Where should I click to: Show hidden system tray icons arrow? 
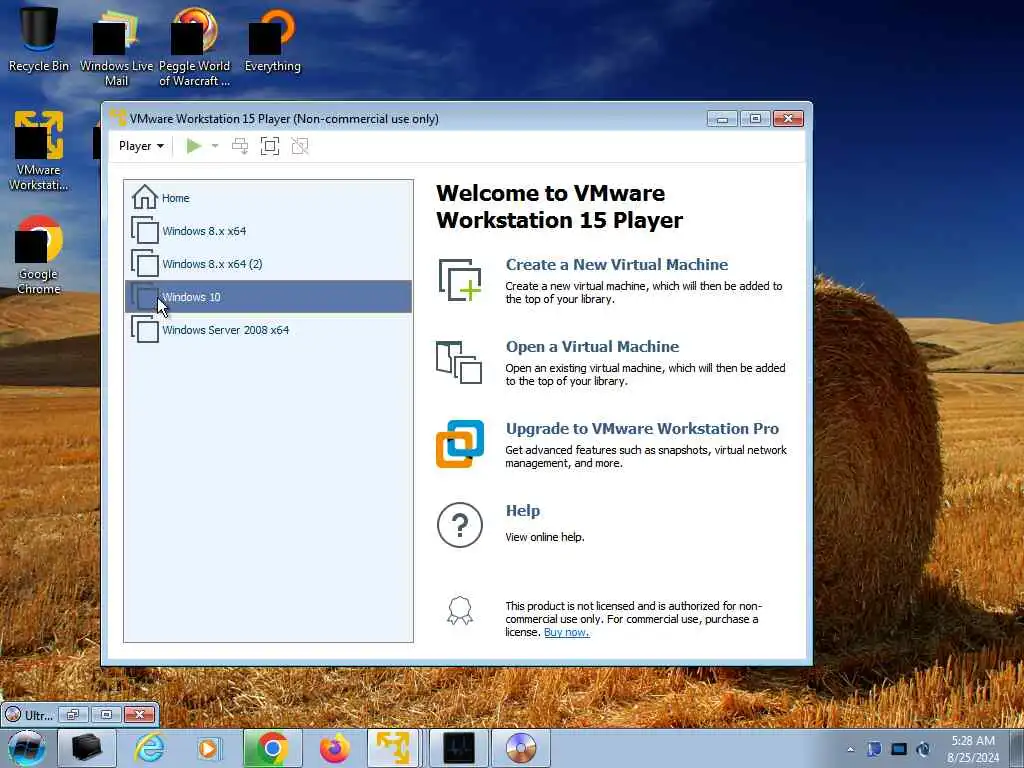coord(850,750)
